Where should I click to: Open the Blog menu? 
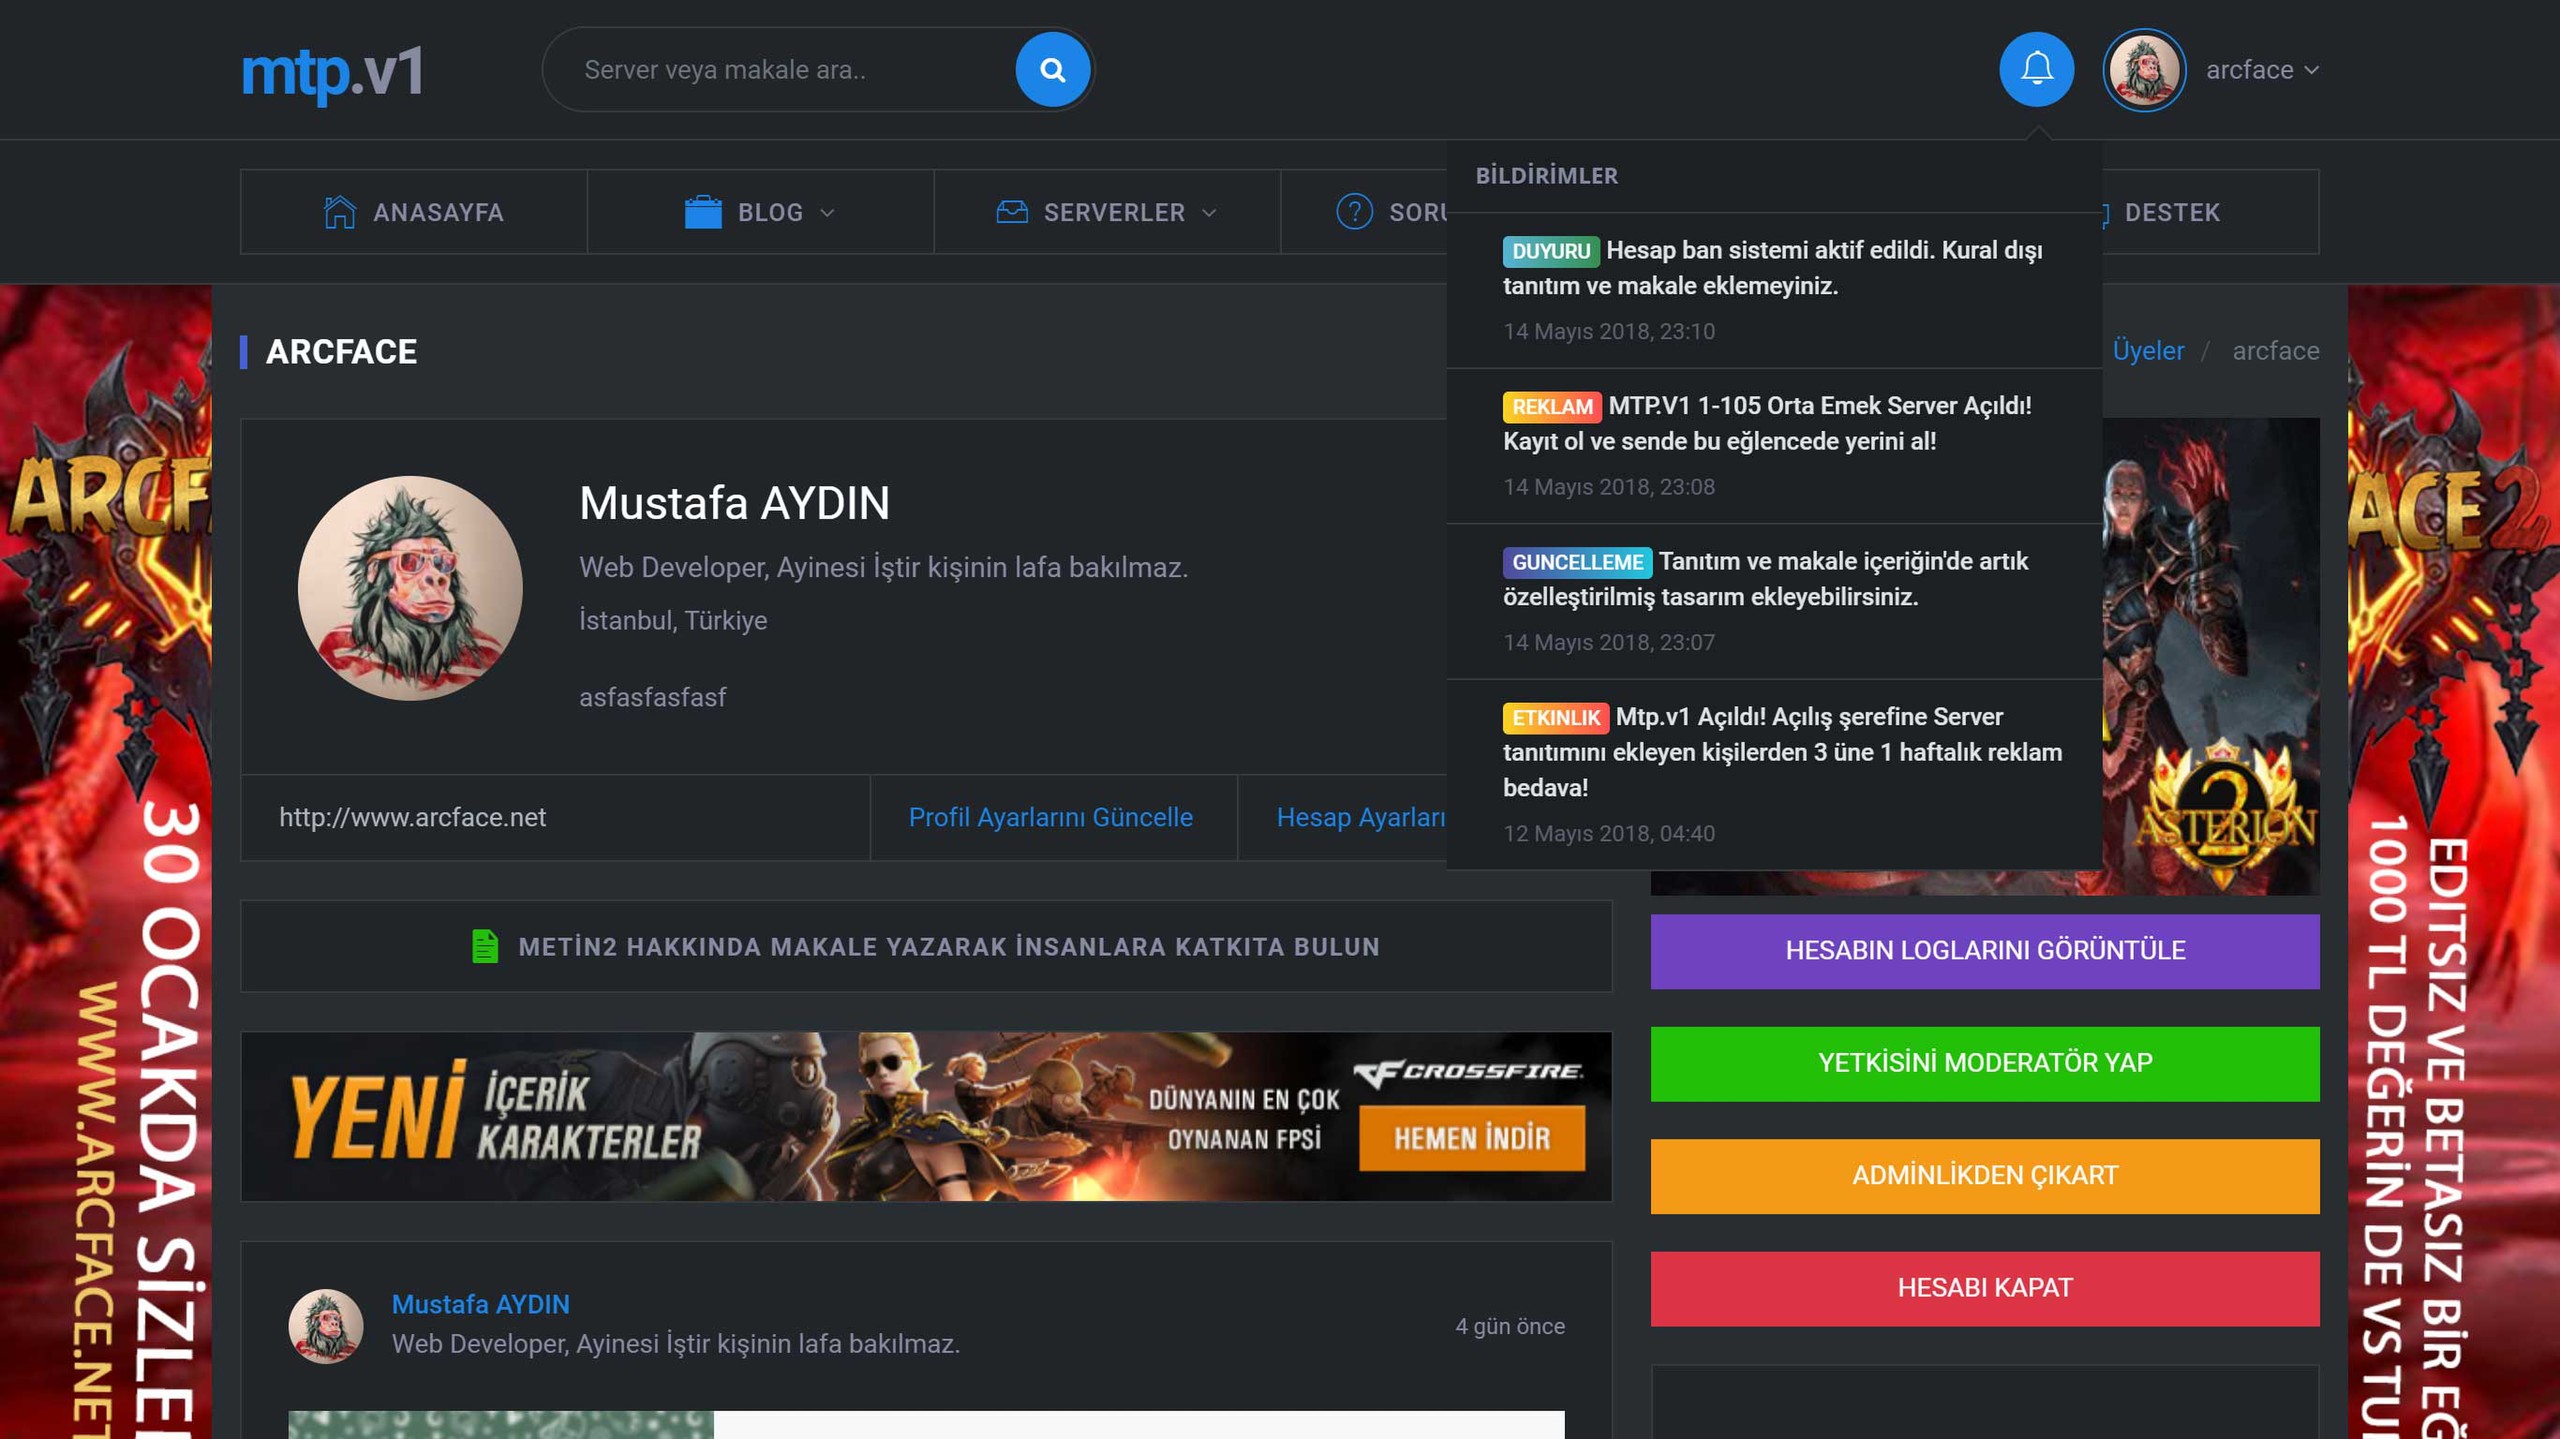click(761, 212)
